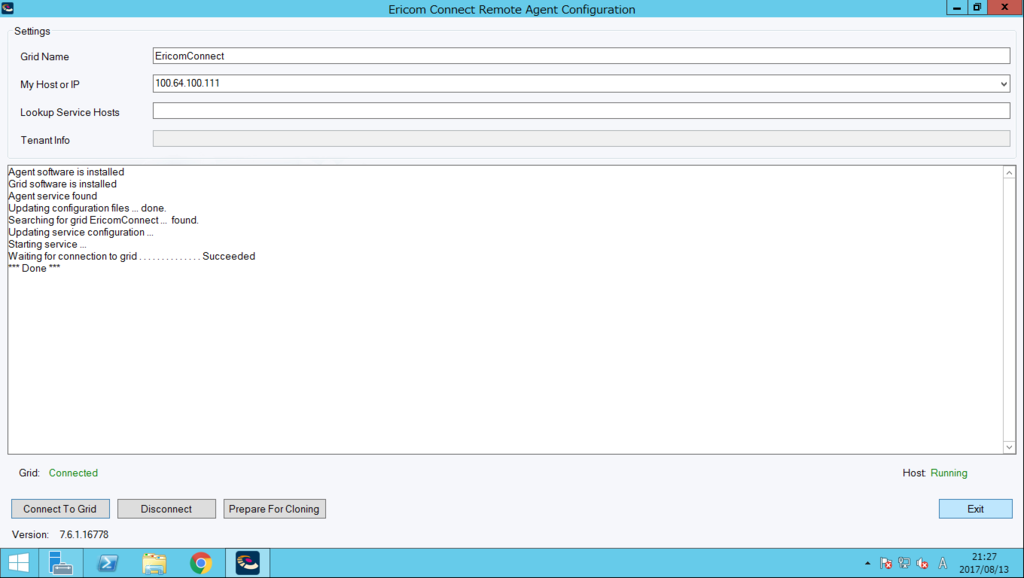The image size is (1024, 578).
Task: Click the app icon in title bar
Action: [x=8, y=8]
